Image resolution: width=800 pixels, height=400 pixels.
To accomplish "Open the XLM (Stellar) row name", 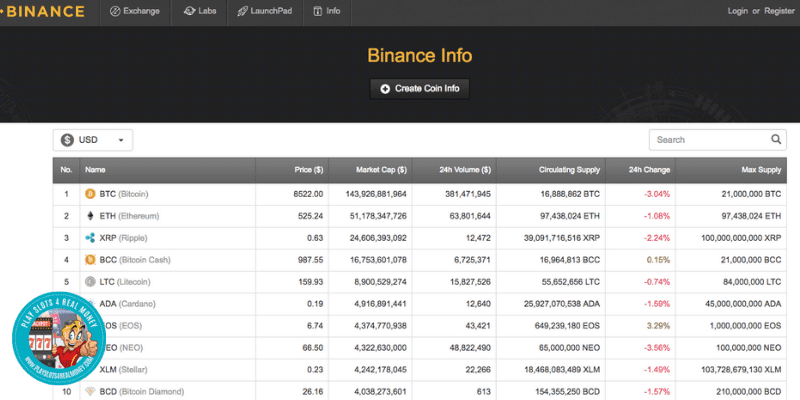I will click(123, 370).
